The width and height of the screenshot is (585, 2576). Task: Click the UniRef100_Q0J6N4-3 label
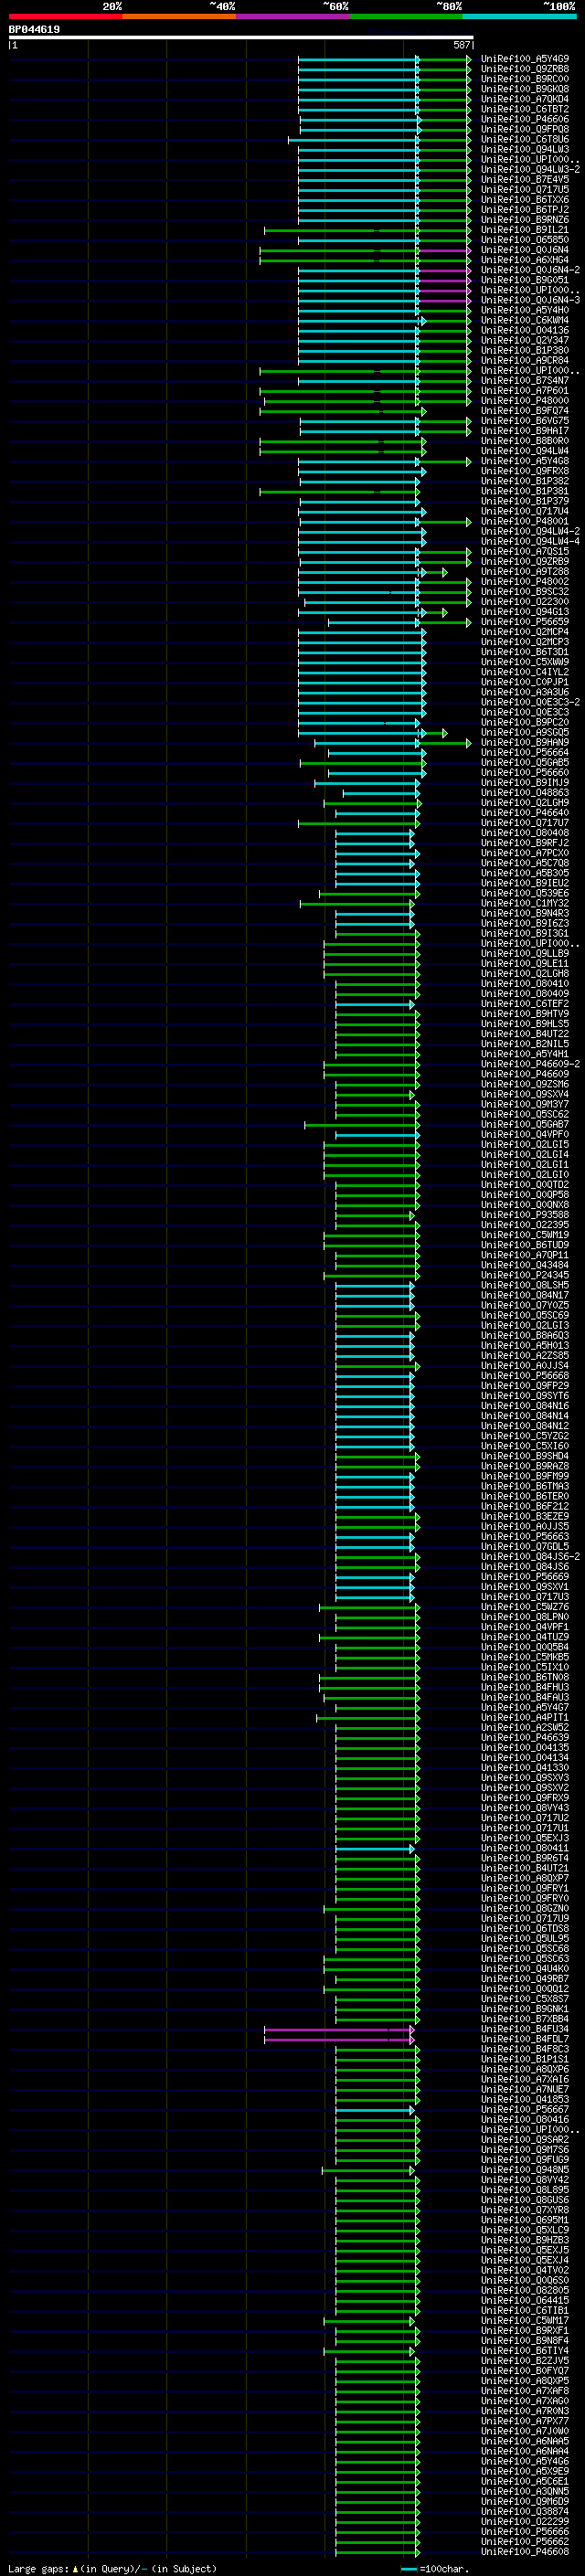pos(530,300)
